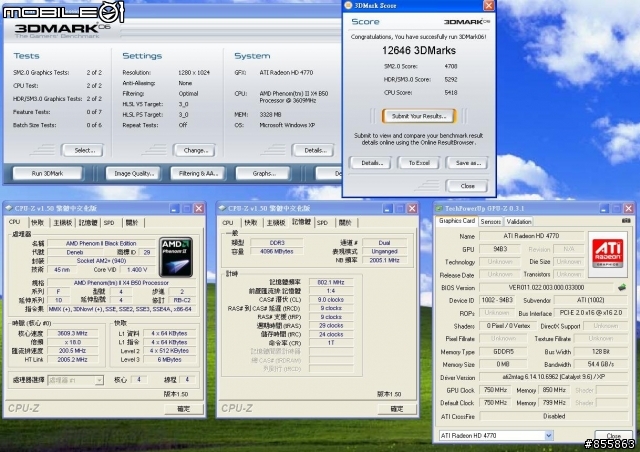Click the AMD Phenom II logo in CPU-Z
640x452 pixels.
tap(176, 257)
